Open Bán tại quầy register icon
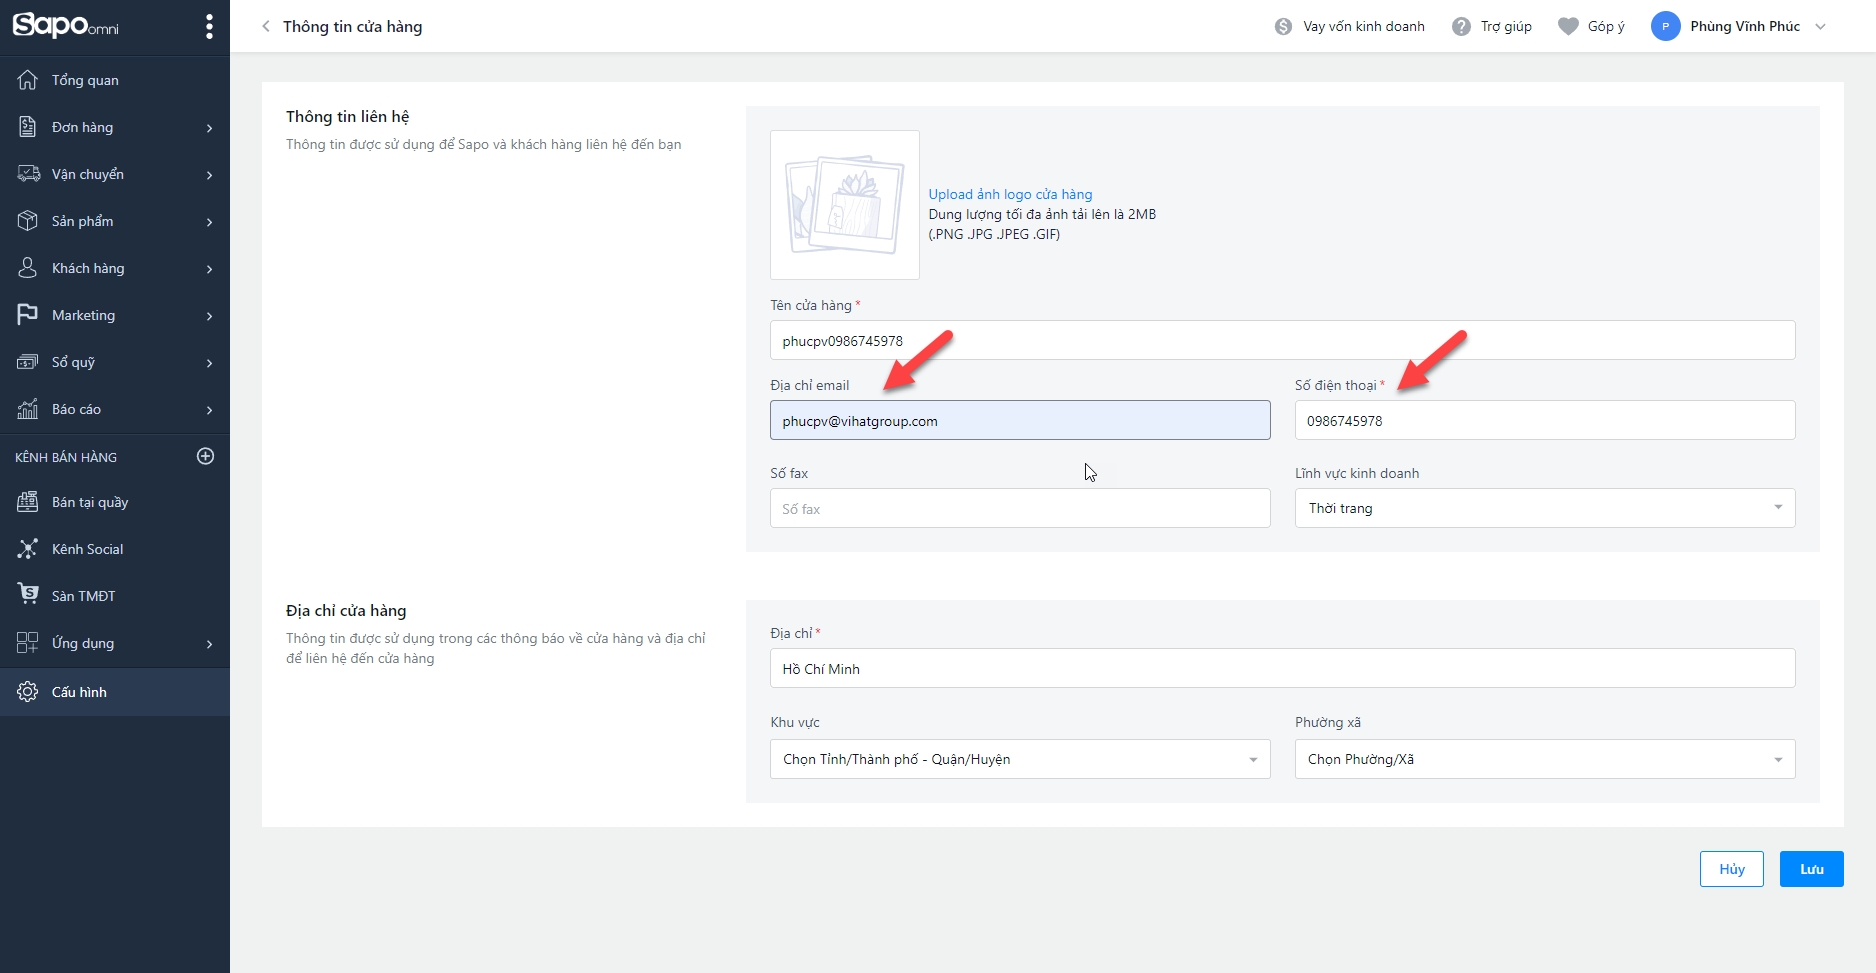 pos(28,502)
